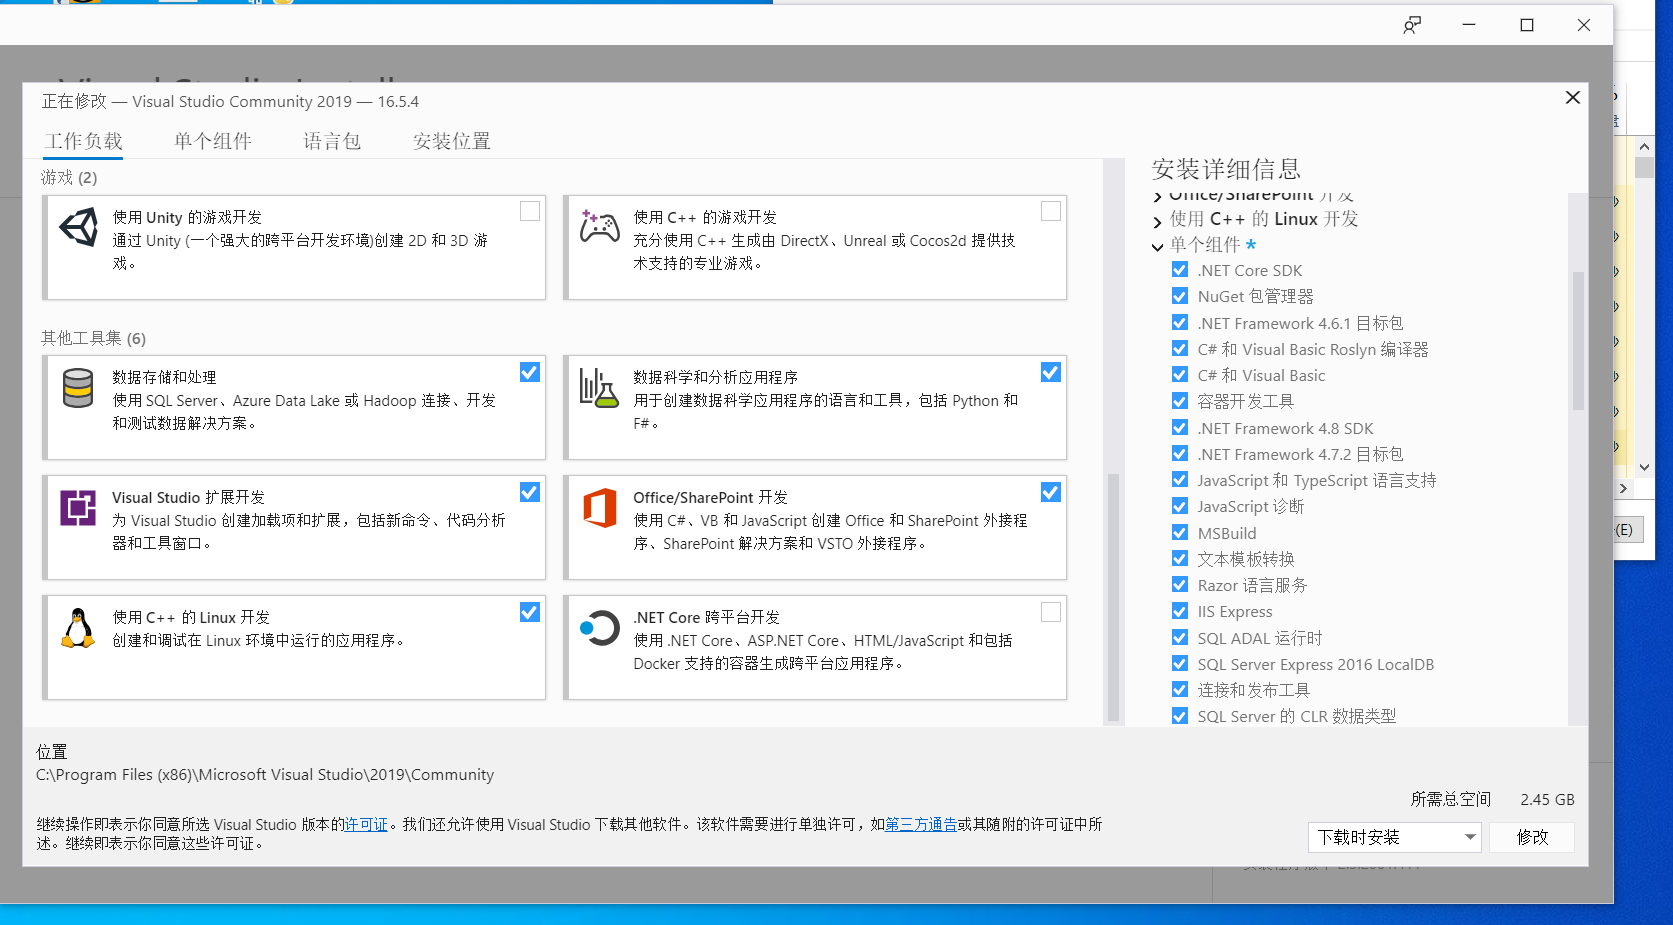Uncheck IIS Express component
1673x925 pixels.
pos(1180,611)
